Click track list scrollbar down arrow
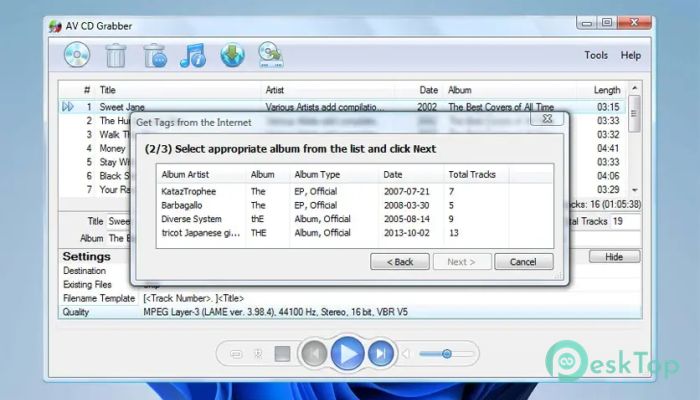 pyautogui.click(x=634, y=190)
